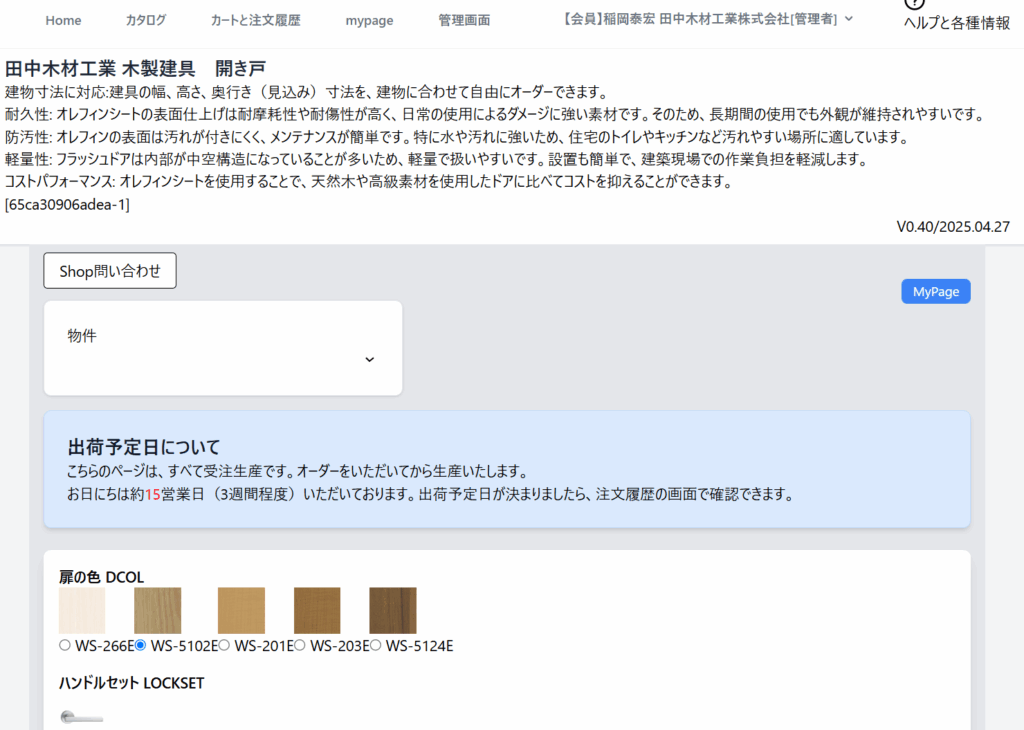
Task: Click the lever handle image under LOCKSET
Action: click(x=82, y=718)
